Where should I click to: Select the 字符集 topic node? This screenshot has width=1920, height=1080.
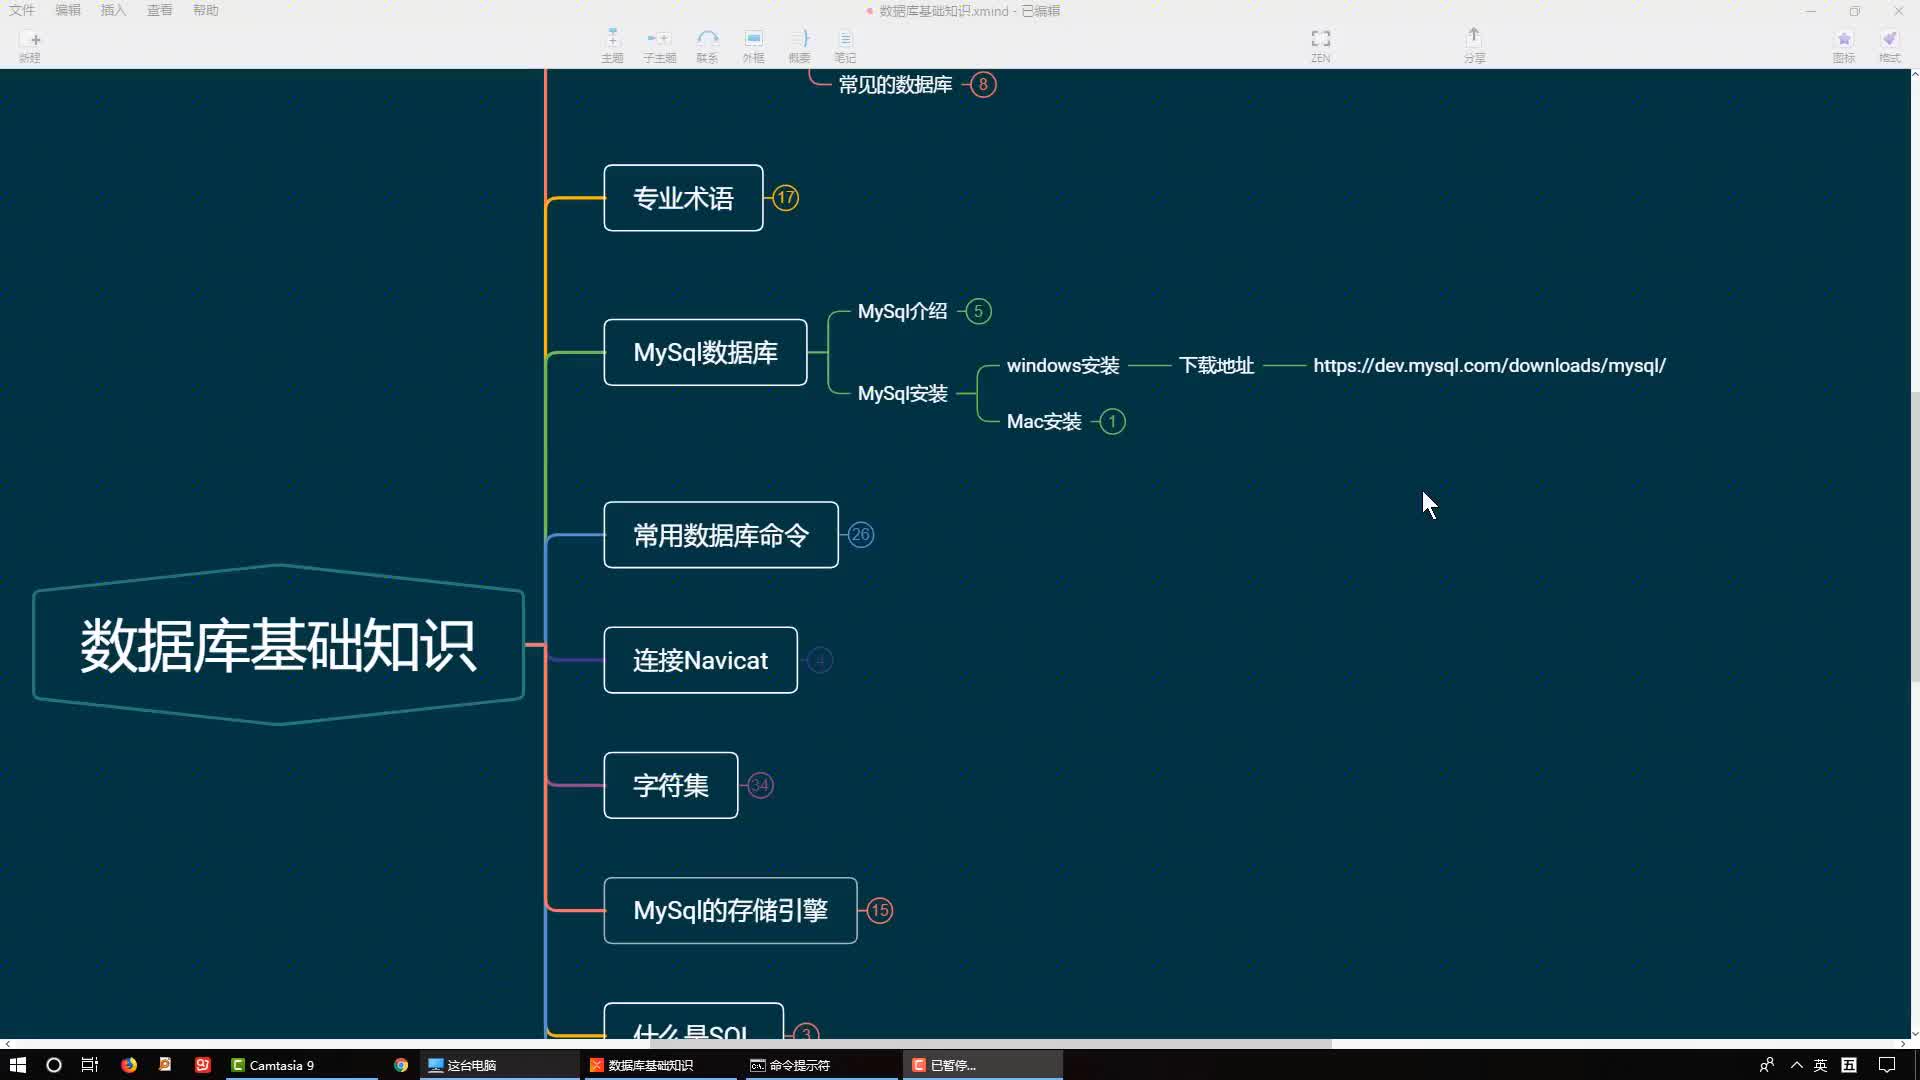pos(671,785)
